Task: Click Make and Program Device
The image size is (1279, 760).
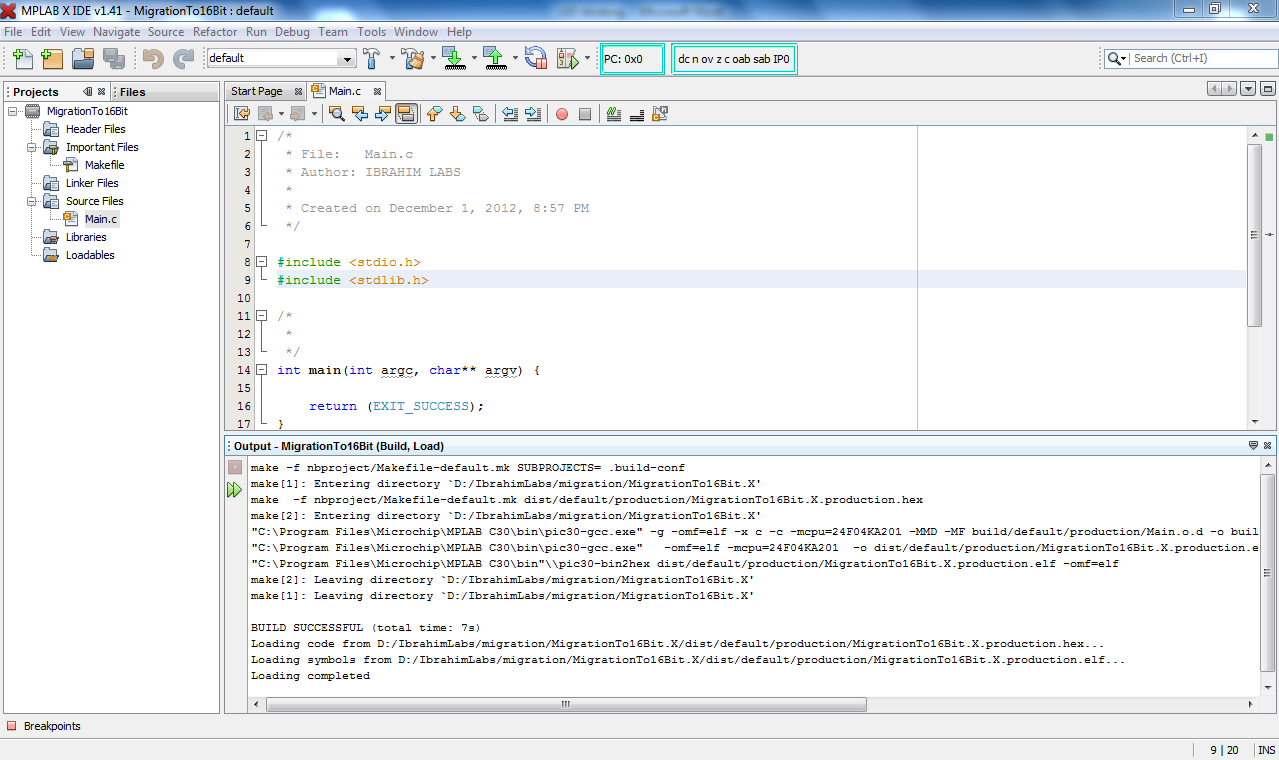Action: 453,58
